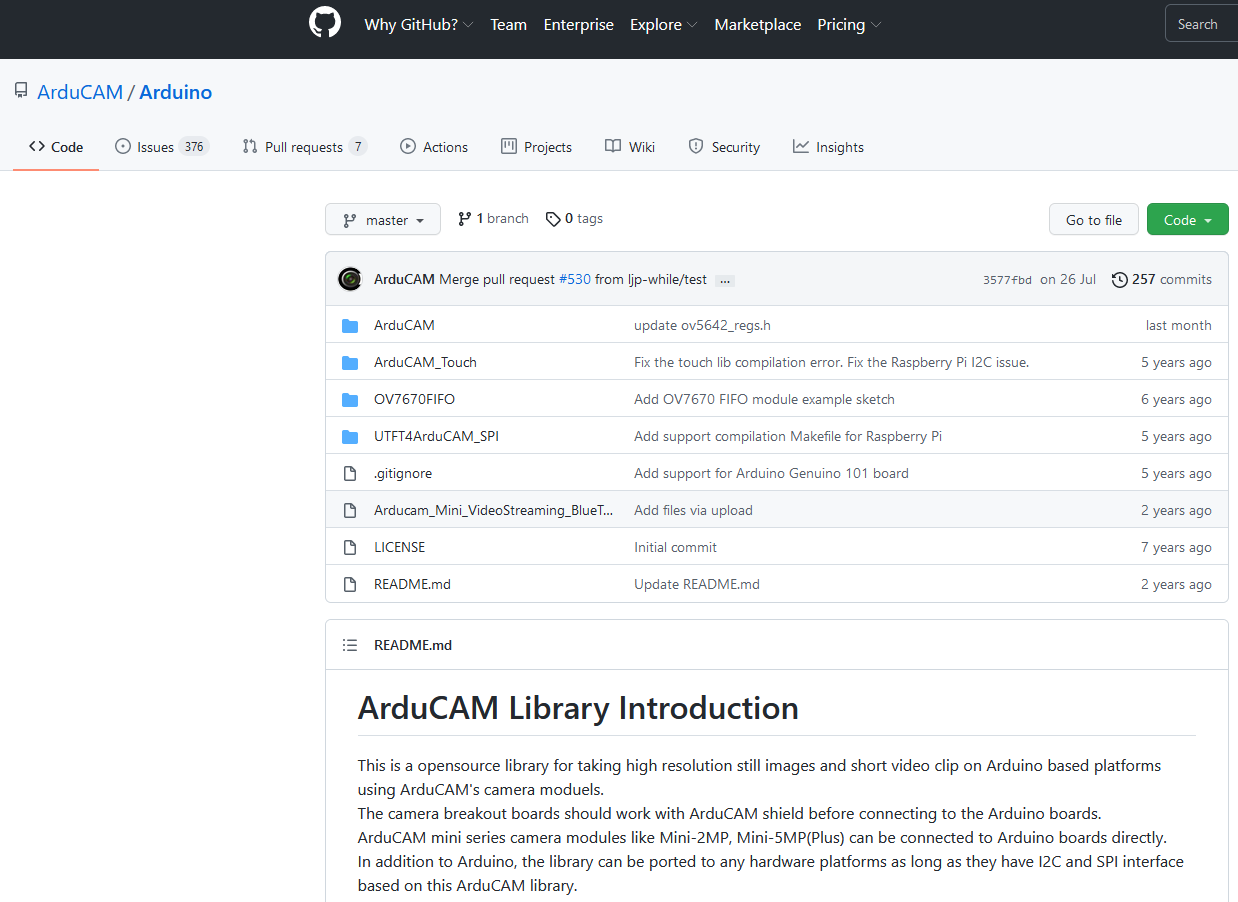Open 'Add support compilation Makefile' commit message
Screen dimensions: 1238x902
(788, 437)
